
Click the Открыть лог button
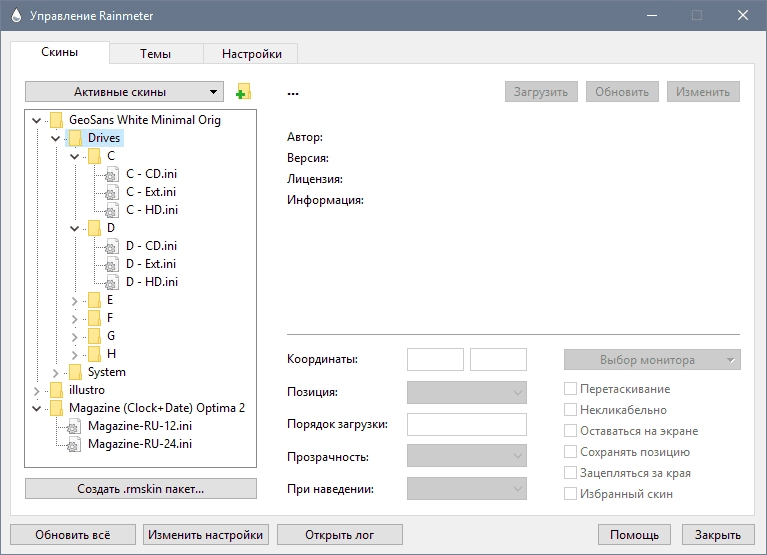340,534
